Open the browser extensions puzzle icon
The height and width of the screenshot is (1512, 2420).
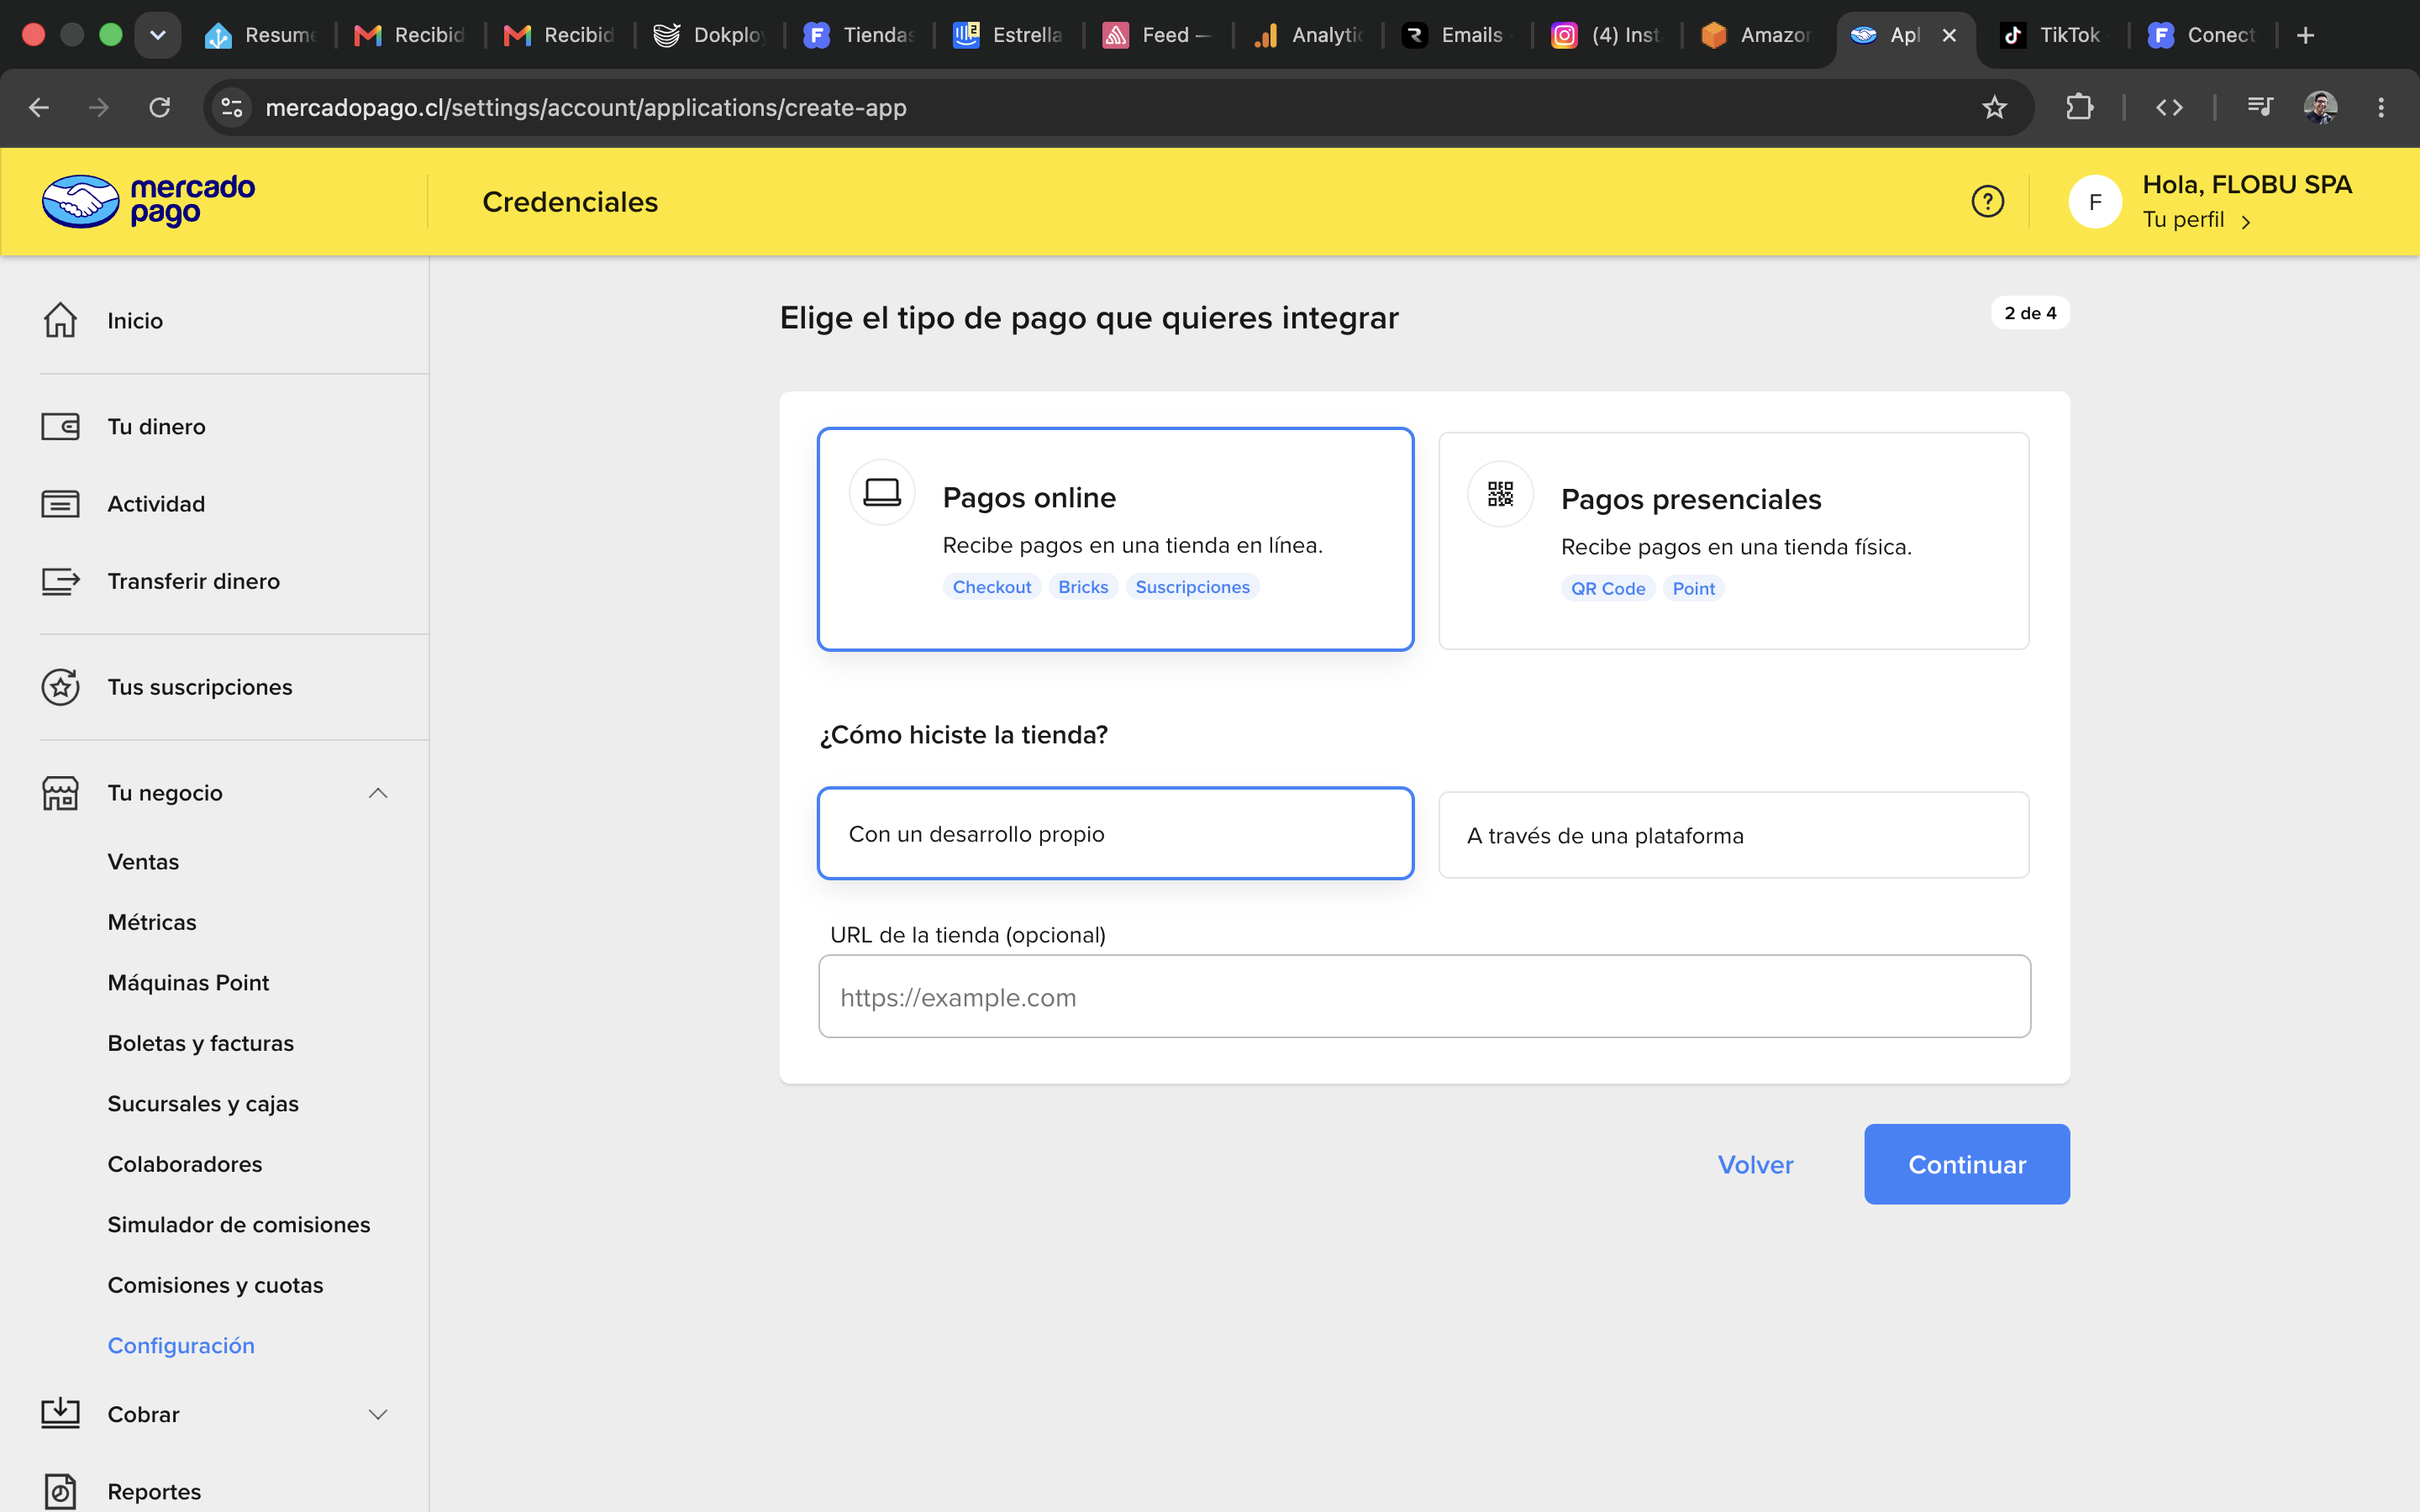click(x=2079, y=107)
